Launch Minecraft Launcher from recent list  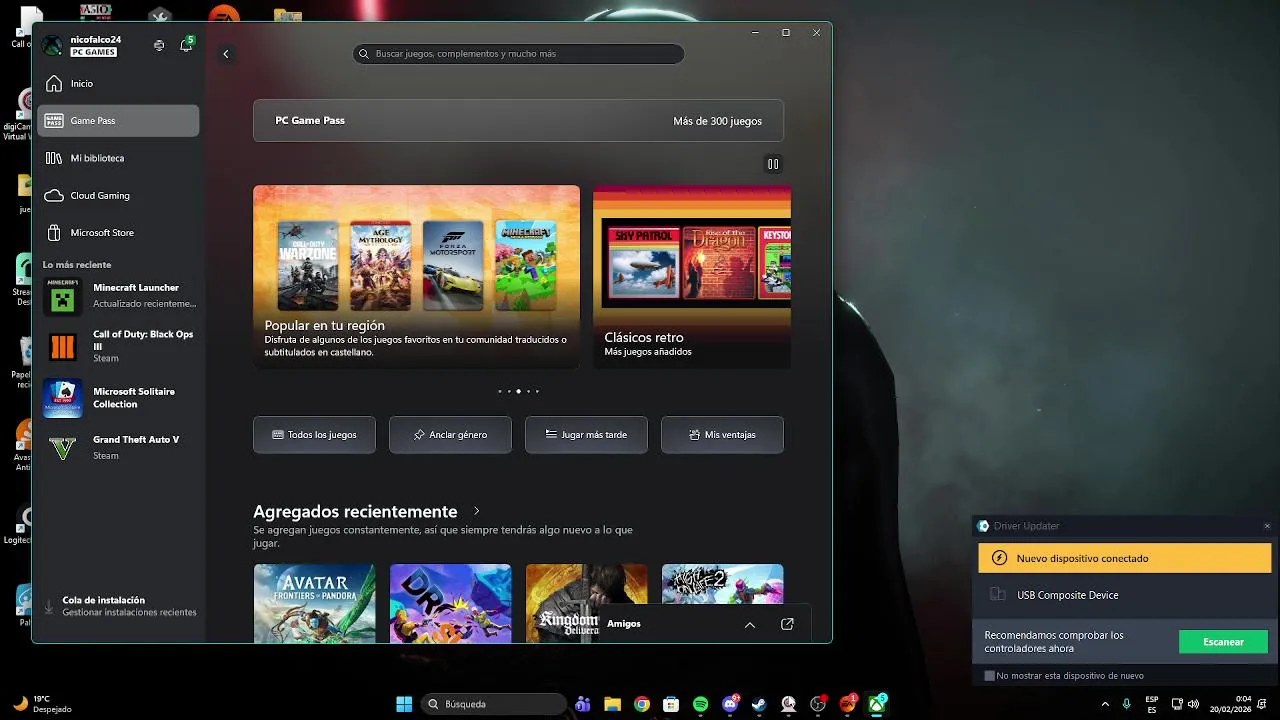[118, 295]
